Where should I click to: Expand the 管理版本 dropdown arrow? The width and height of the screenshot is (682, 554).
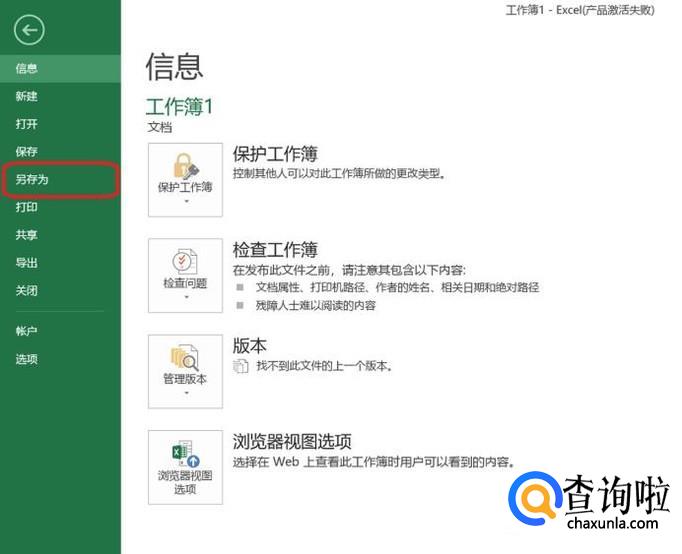[x=186, y=393]
